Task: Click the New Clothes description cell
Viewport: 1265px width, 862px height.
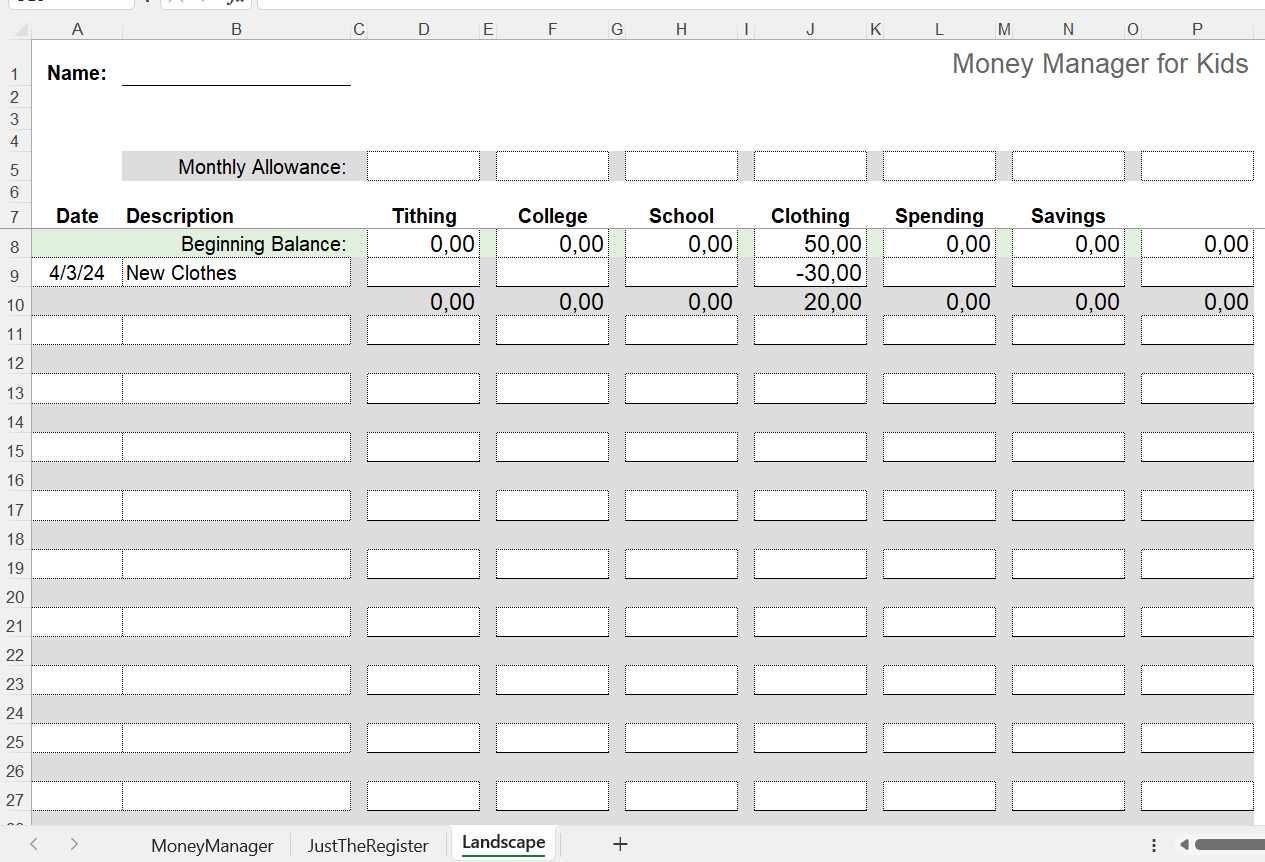Action: tap(236, 273)
